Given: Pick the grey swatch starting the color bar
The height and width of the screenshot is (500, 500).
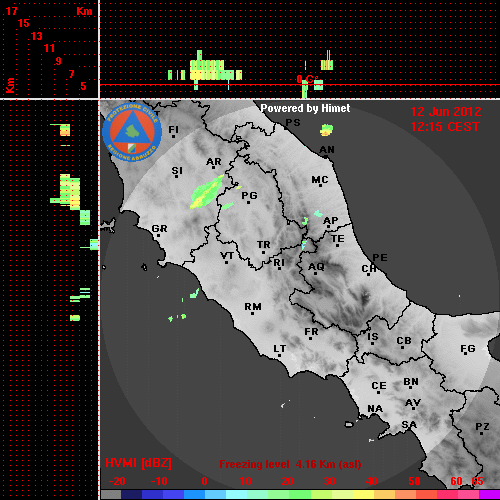Looking at the screenshot, I should click(x=111, y=495).
